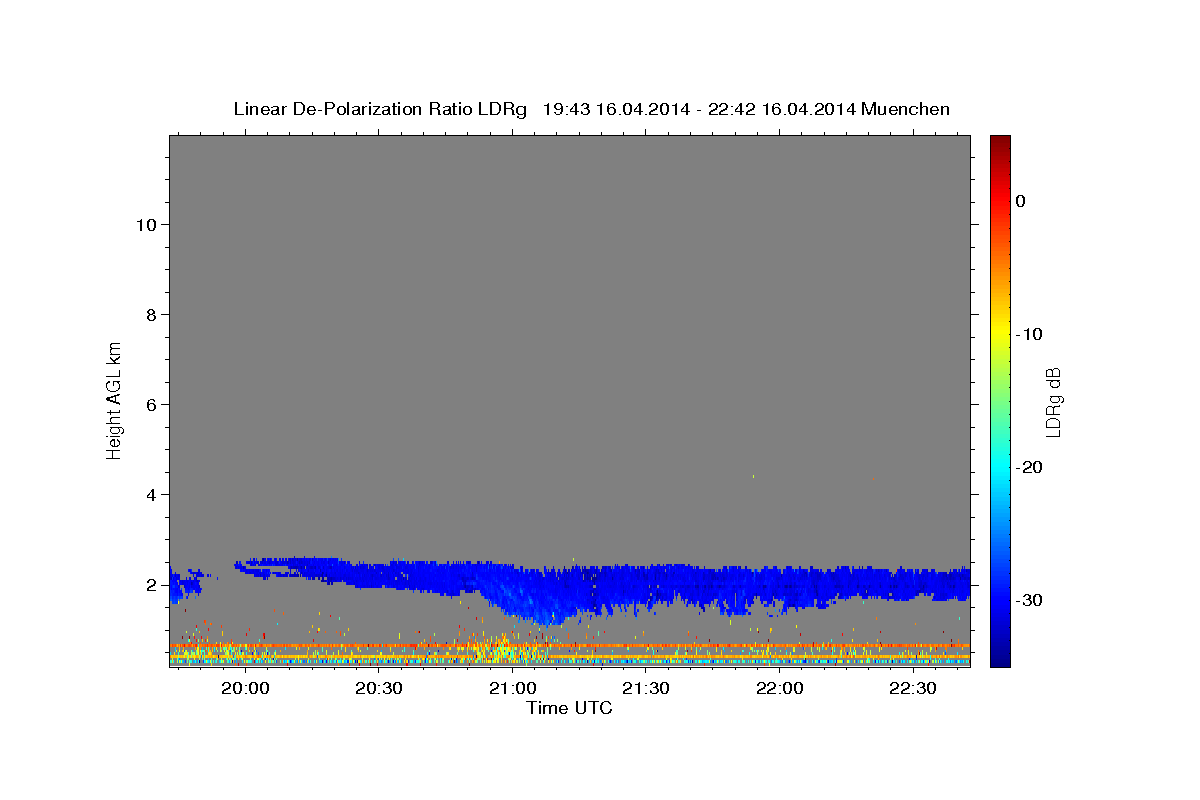Click the height label 10

click(x=145, y=224)
